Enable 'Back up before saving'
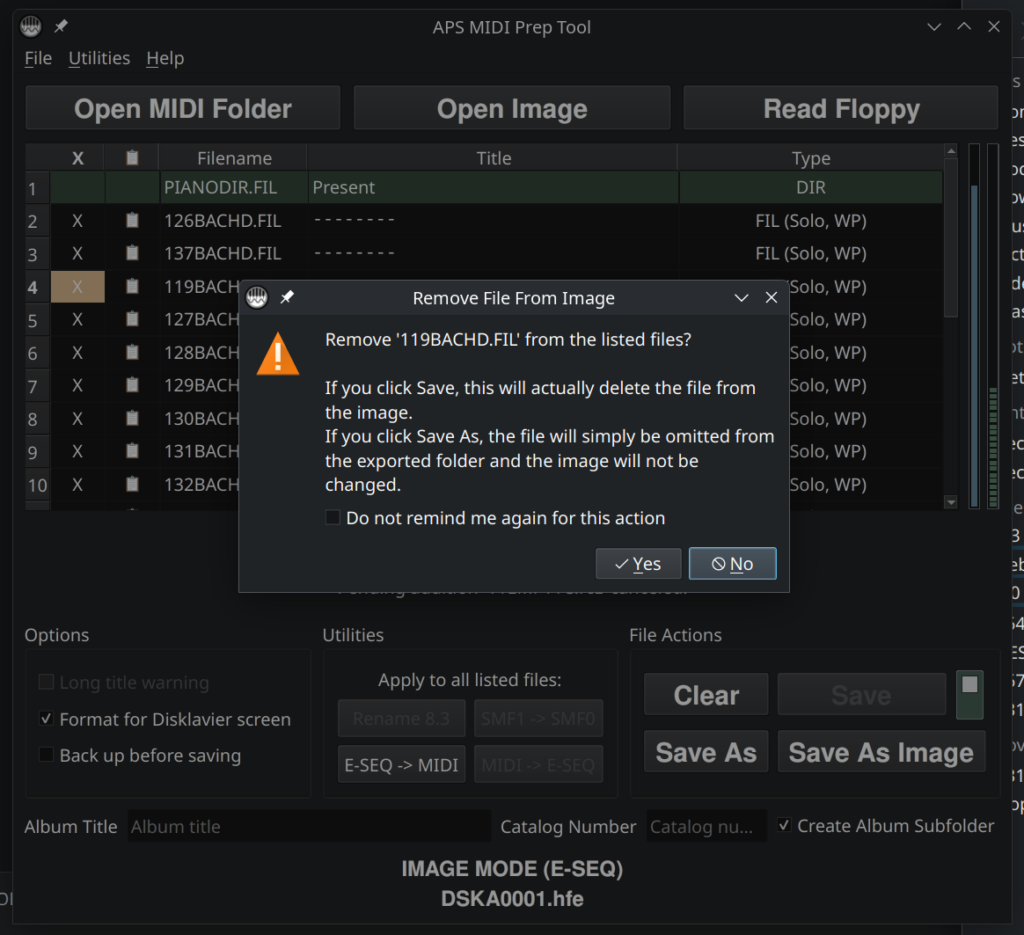 click(46, 756)
